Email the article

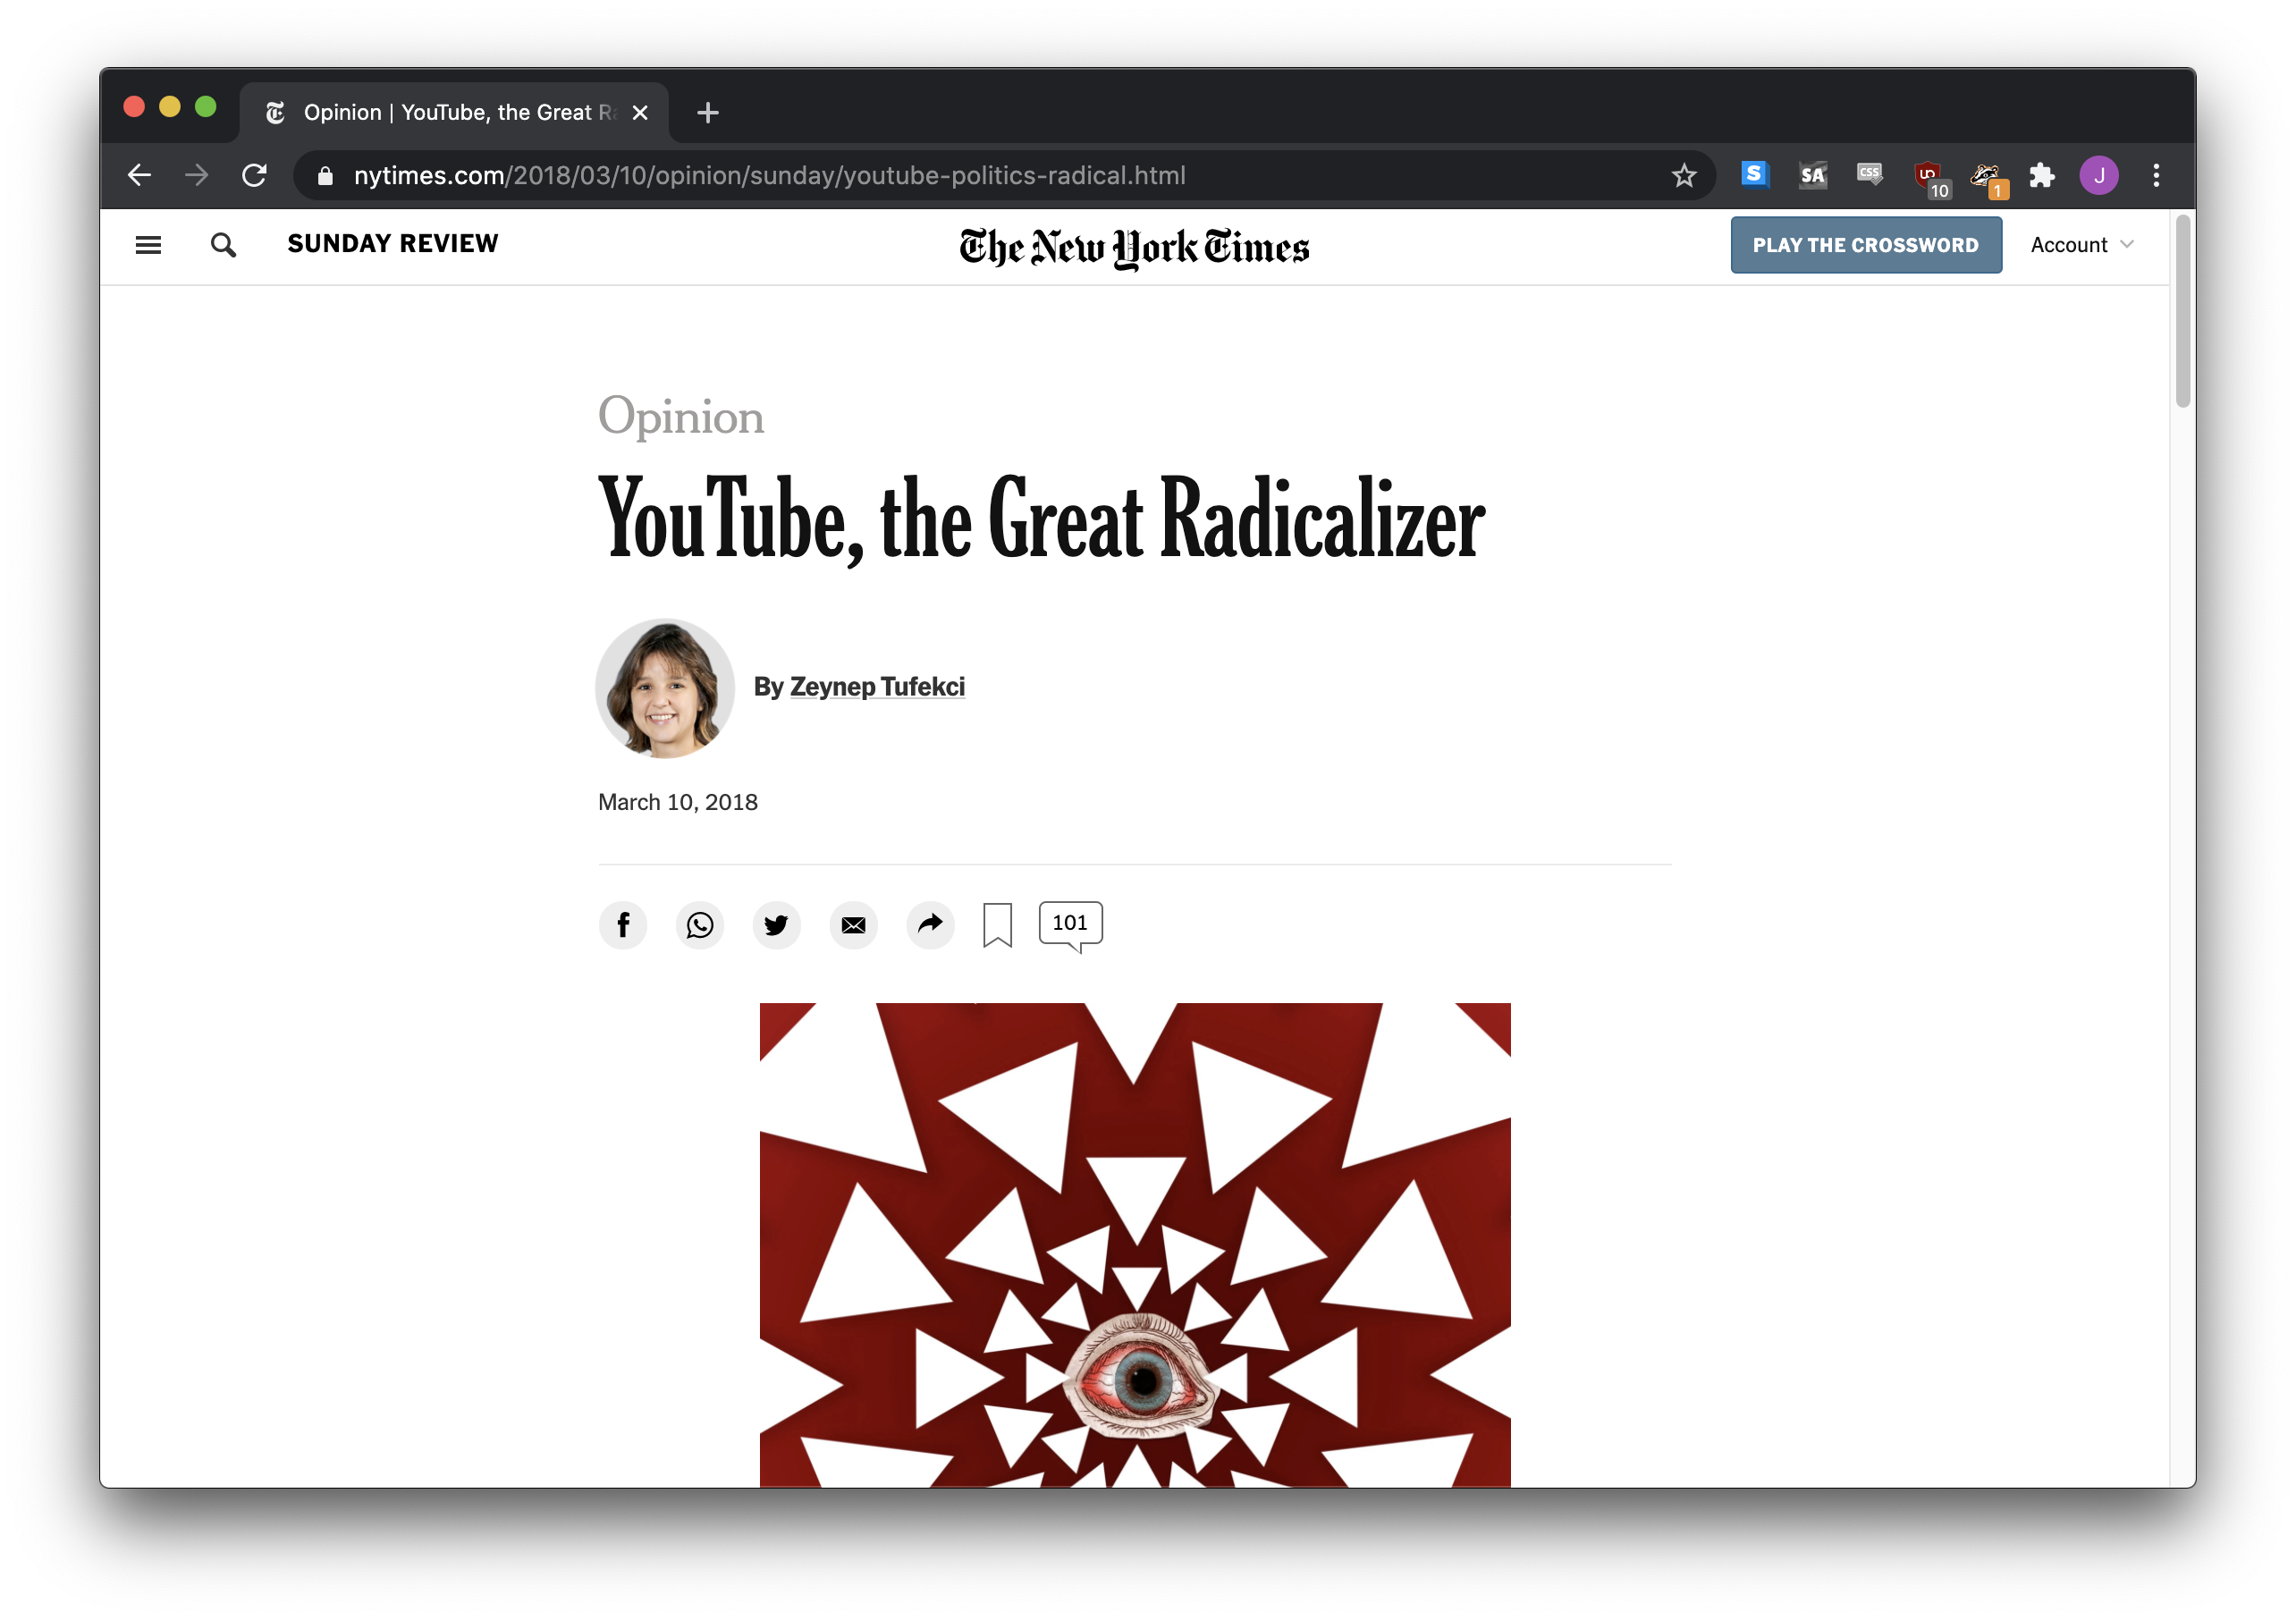coord(853,925)
